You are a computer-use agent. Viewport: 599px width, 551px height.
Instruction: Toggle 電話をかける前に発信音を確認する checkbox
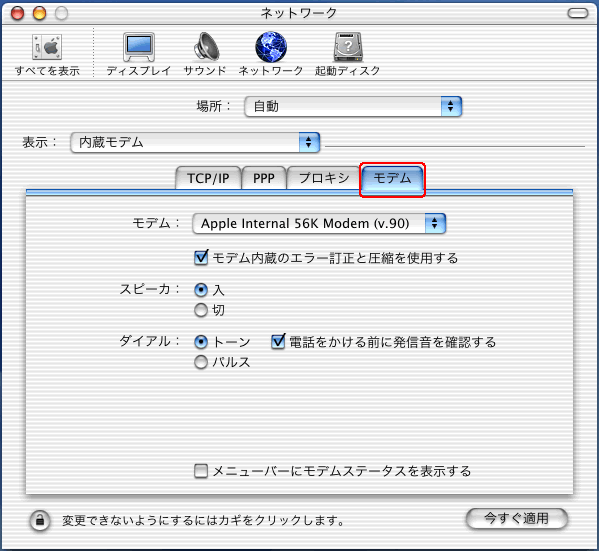coord(278,342)
